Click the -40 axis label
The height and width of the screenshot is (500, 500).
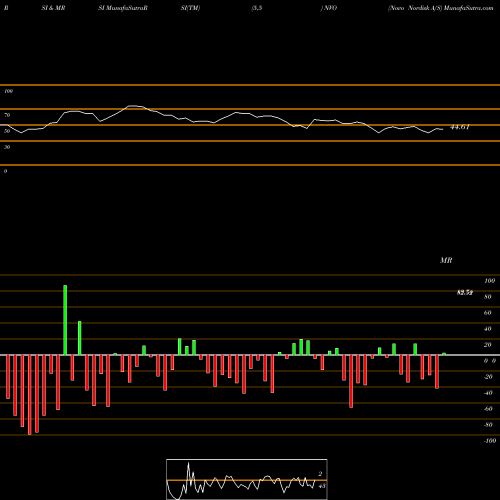tap(488, 393)
